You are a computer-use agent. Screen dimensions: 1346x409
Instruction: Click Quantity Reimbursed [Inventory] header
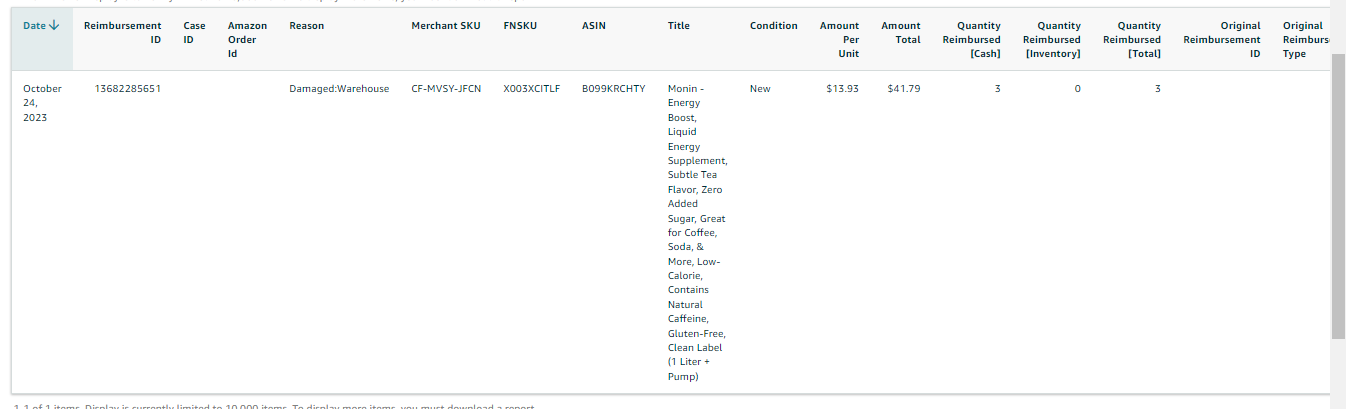pyautogui.click(x=1052, y=40)
